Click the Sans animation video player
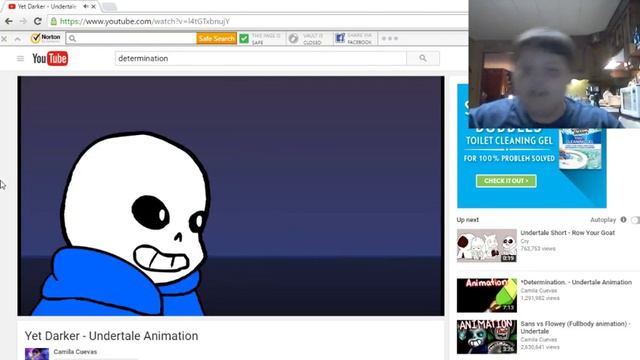 tap(231, 196)
